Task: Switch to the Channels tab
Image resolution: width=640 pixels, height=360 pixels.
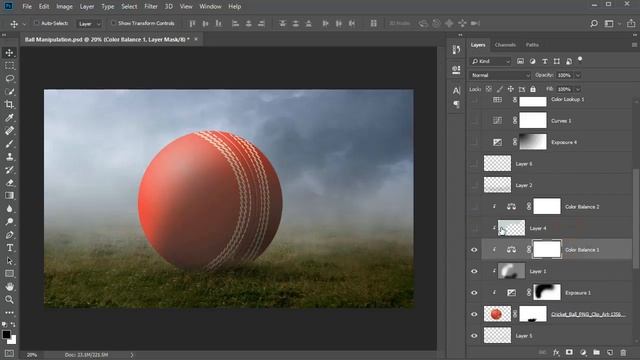Action: 505,45
